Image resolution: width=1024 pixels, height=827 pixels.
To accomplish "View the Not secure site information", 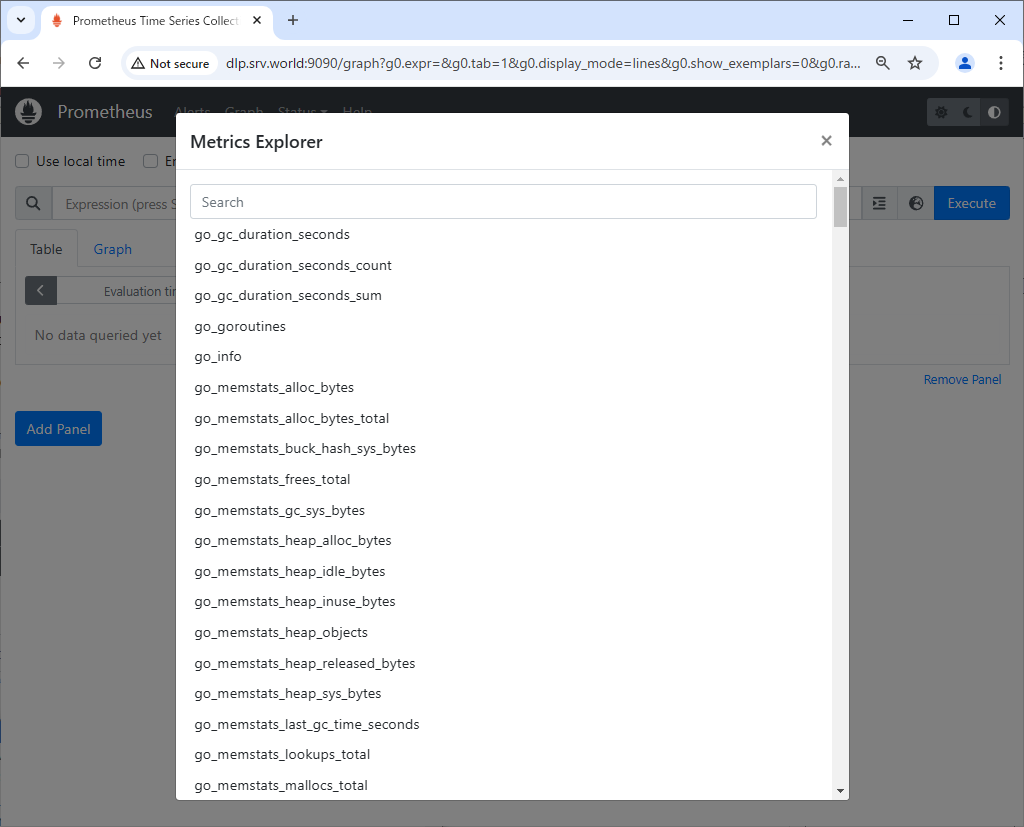I will point(171,63).
